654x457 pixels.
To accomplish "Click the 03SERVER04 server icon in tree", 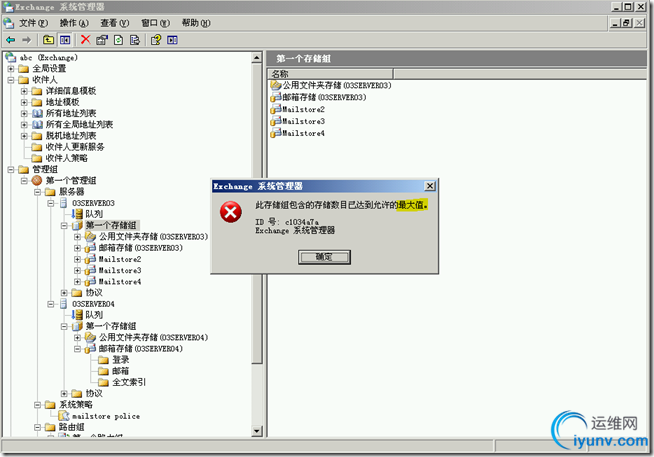I will click(x=64, y=304).
